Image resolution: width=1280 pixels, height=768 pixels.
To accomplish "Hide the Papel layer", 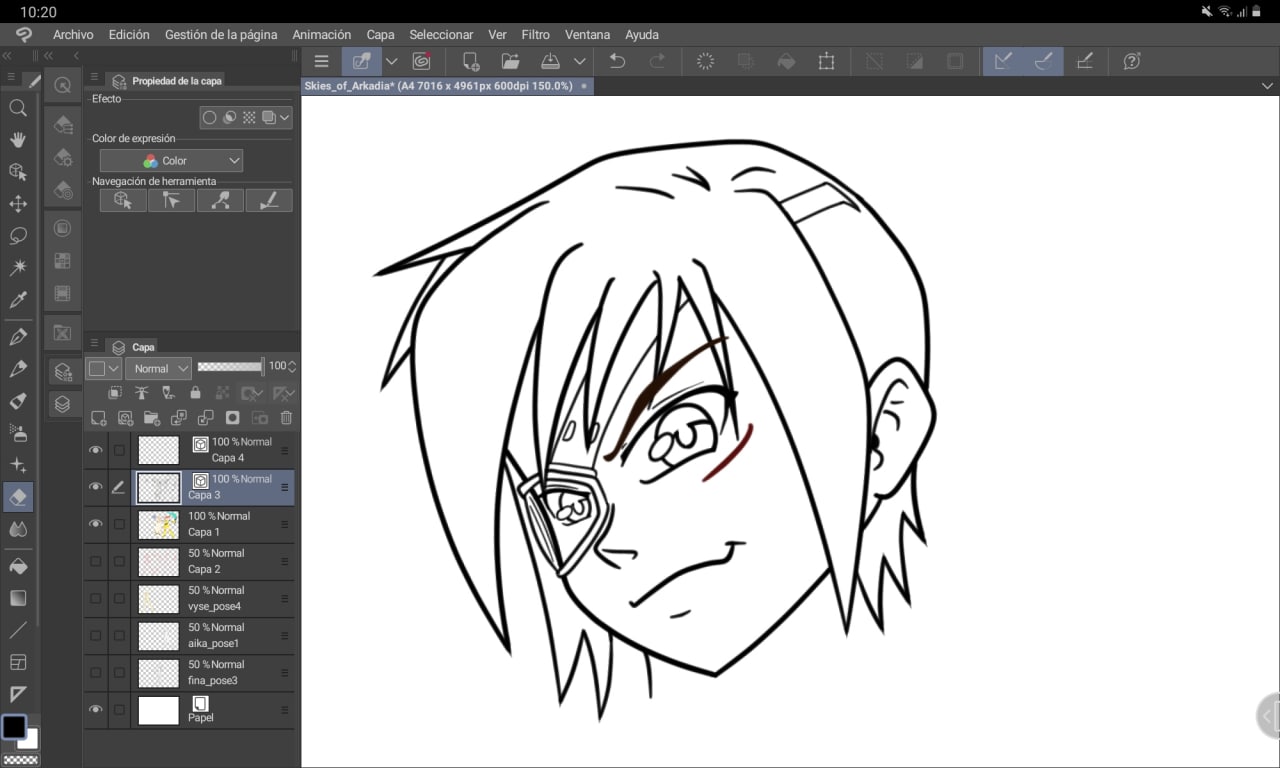I will pyautogui.click(x=95, y=710).
